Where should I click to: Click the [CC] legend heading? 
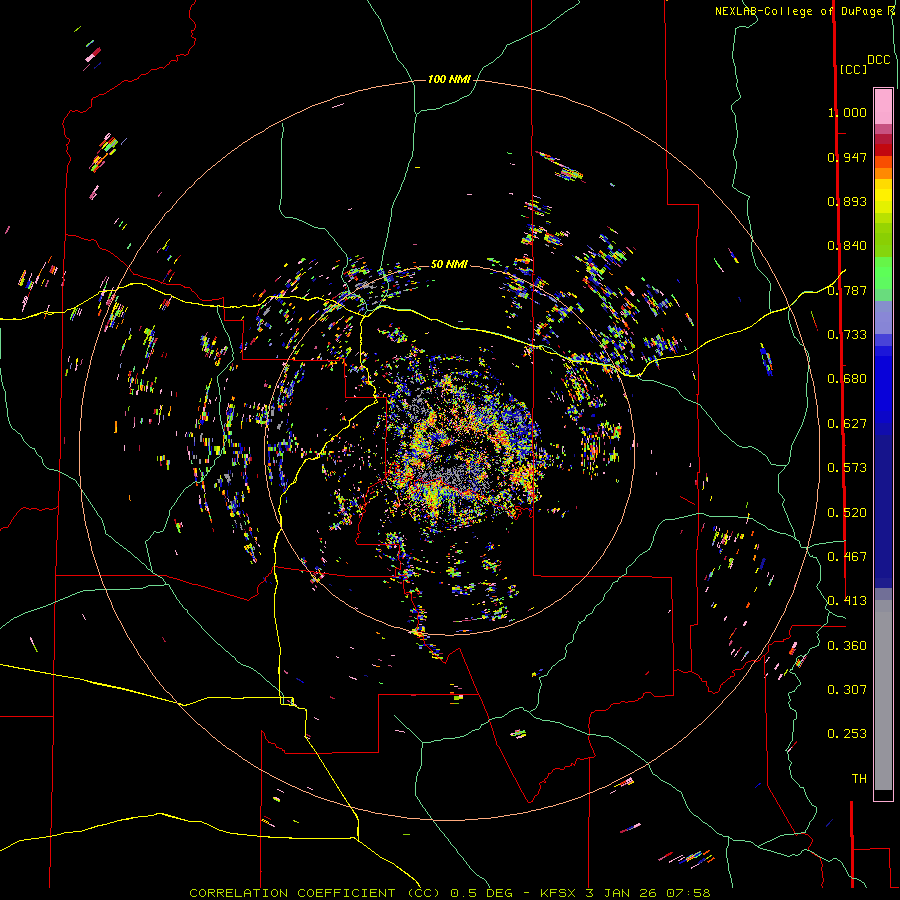coord(852,69)
